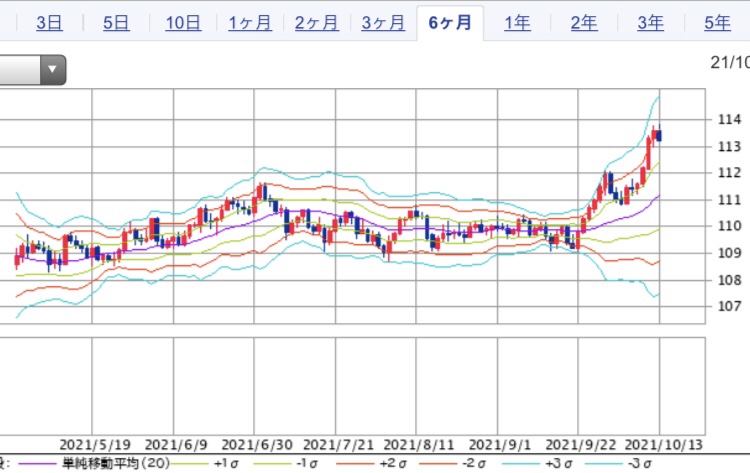Image resolution: width=750 pixels, height=473 pixels.
Task: Show the 2年 chart range
Action: pyautogui.click(x=584, y=23)
